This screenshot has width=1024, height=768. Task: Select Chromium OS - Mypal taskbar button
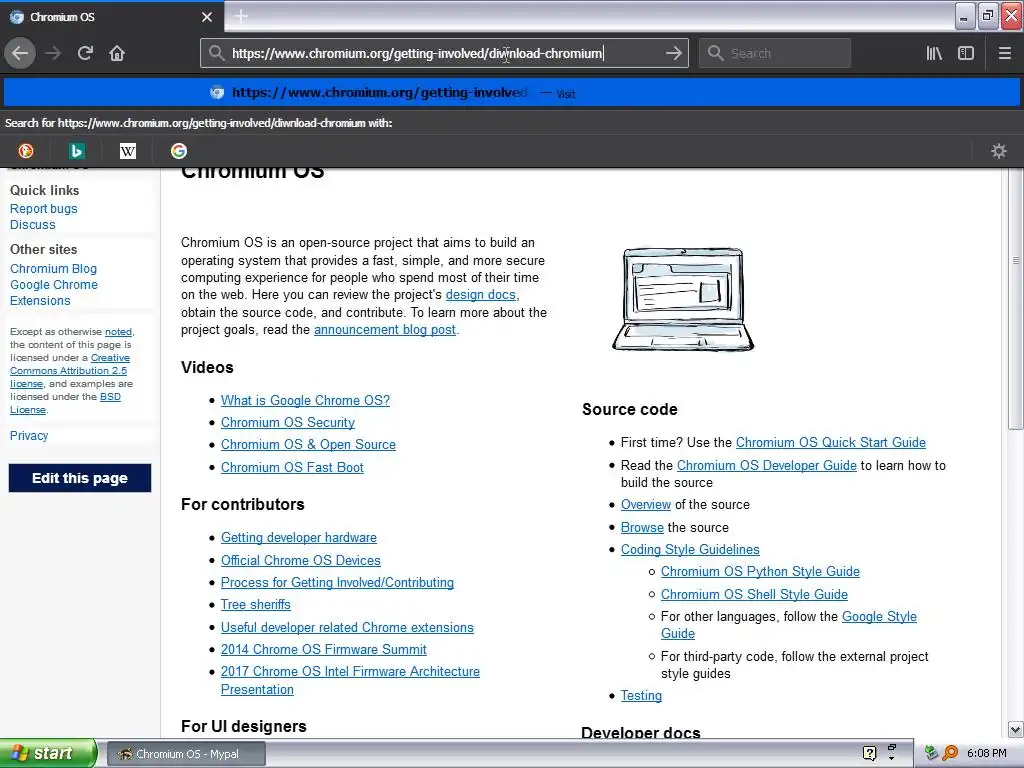click(186, 754)
